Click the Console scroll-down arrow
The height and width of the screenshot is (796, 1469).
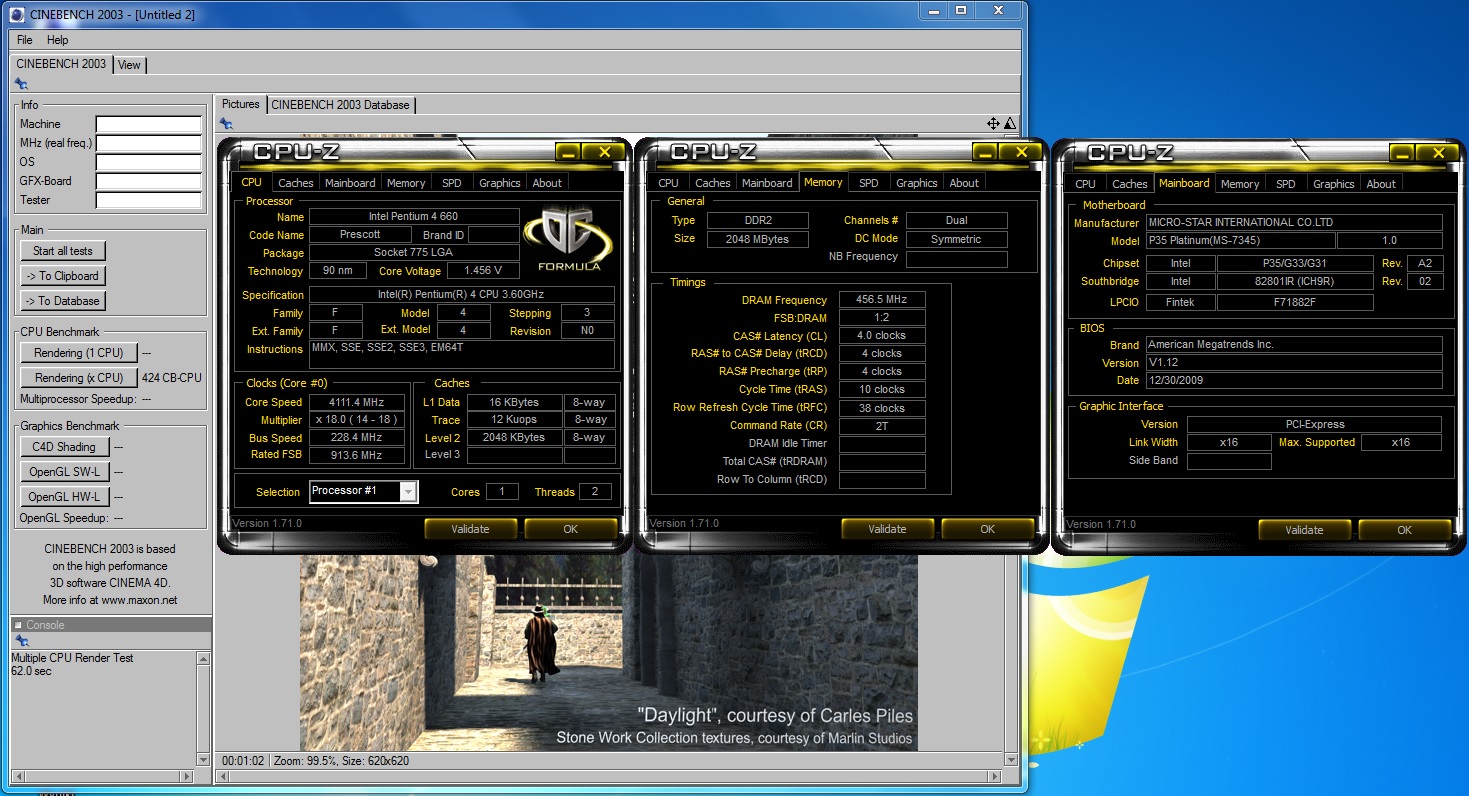click(x=204, y=760)
